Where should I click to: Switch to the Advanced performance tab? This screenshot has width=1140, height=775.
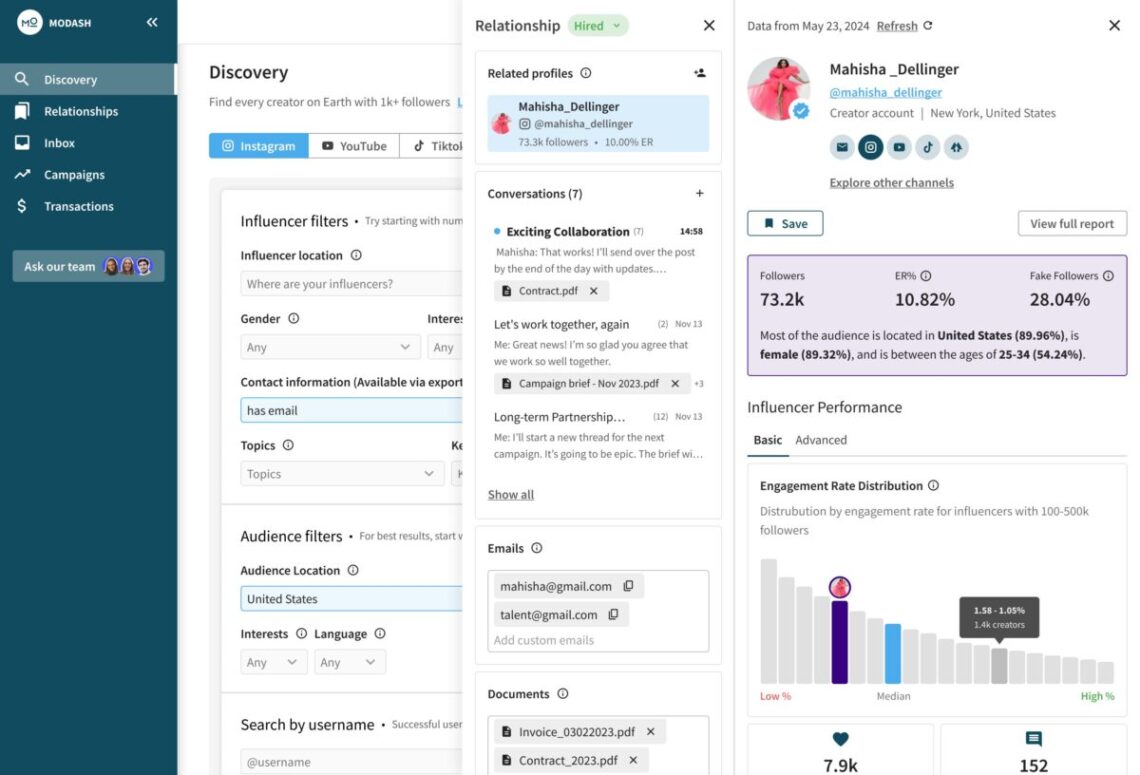820,440
